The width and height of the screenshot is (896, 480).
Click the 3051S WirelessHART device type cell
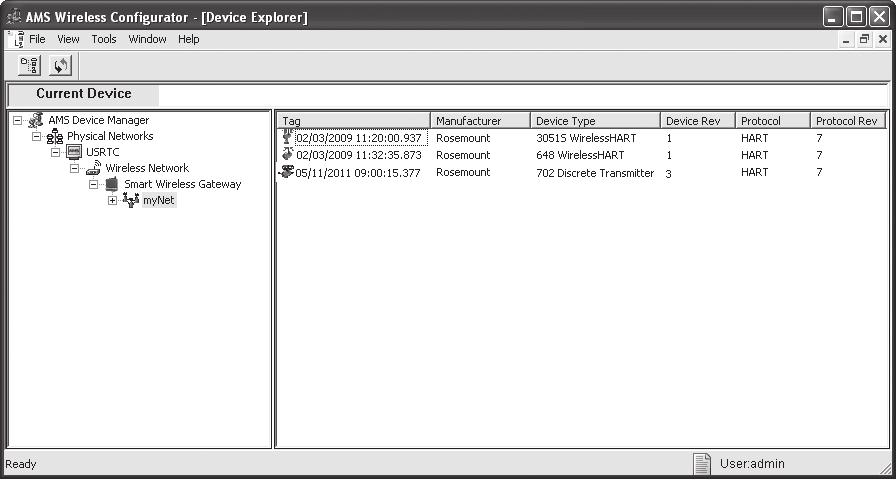click(586, 138)
